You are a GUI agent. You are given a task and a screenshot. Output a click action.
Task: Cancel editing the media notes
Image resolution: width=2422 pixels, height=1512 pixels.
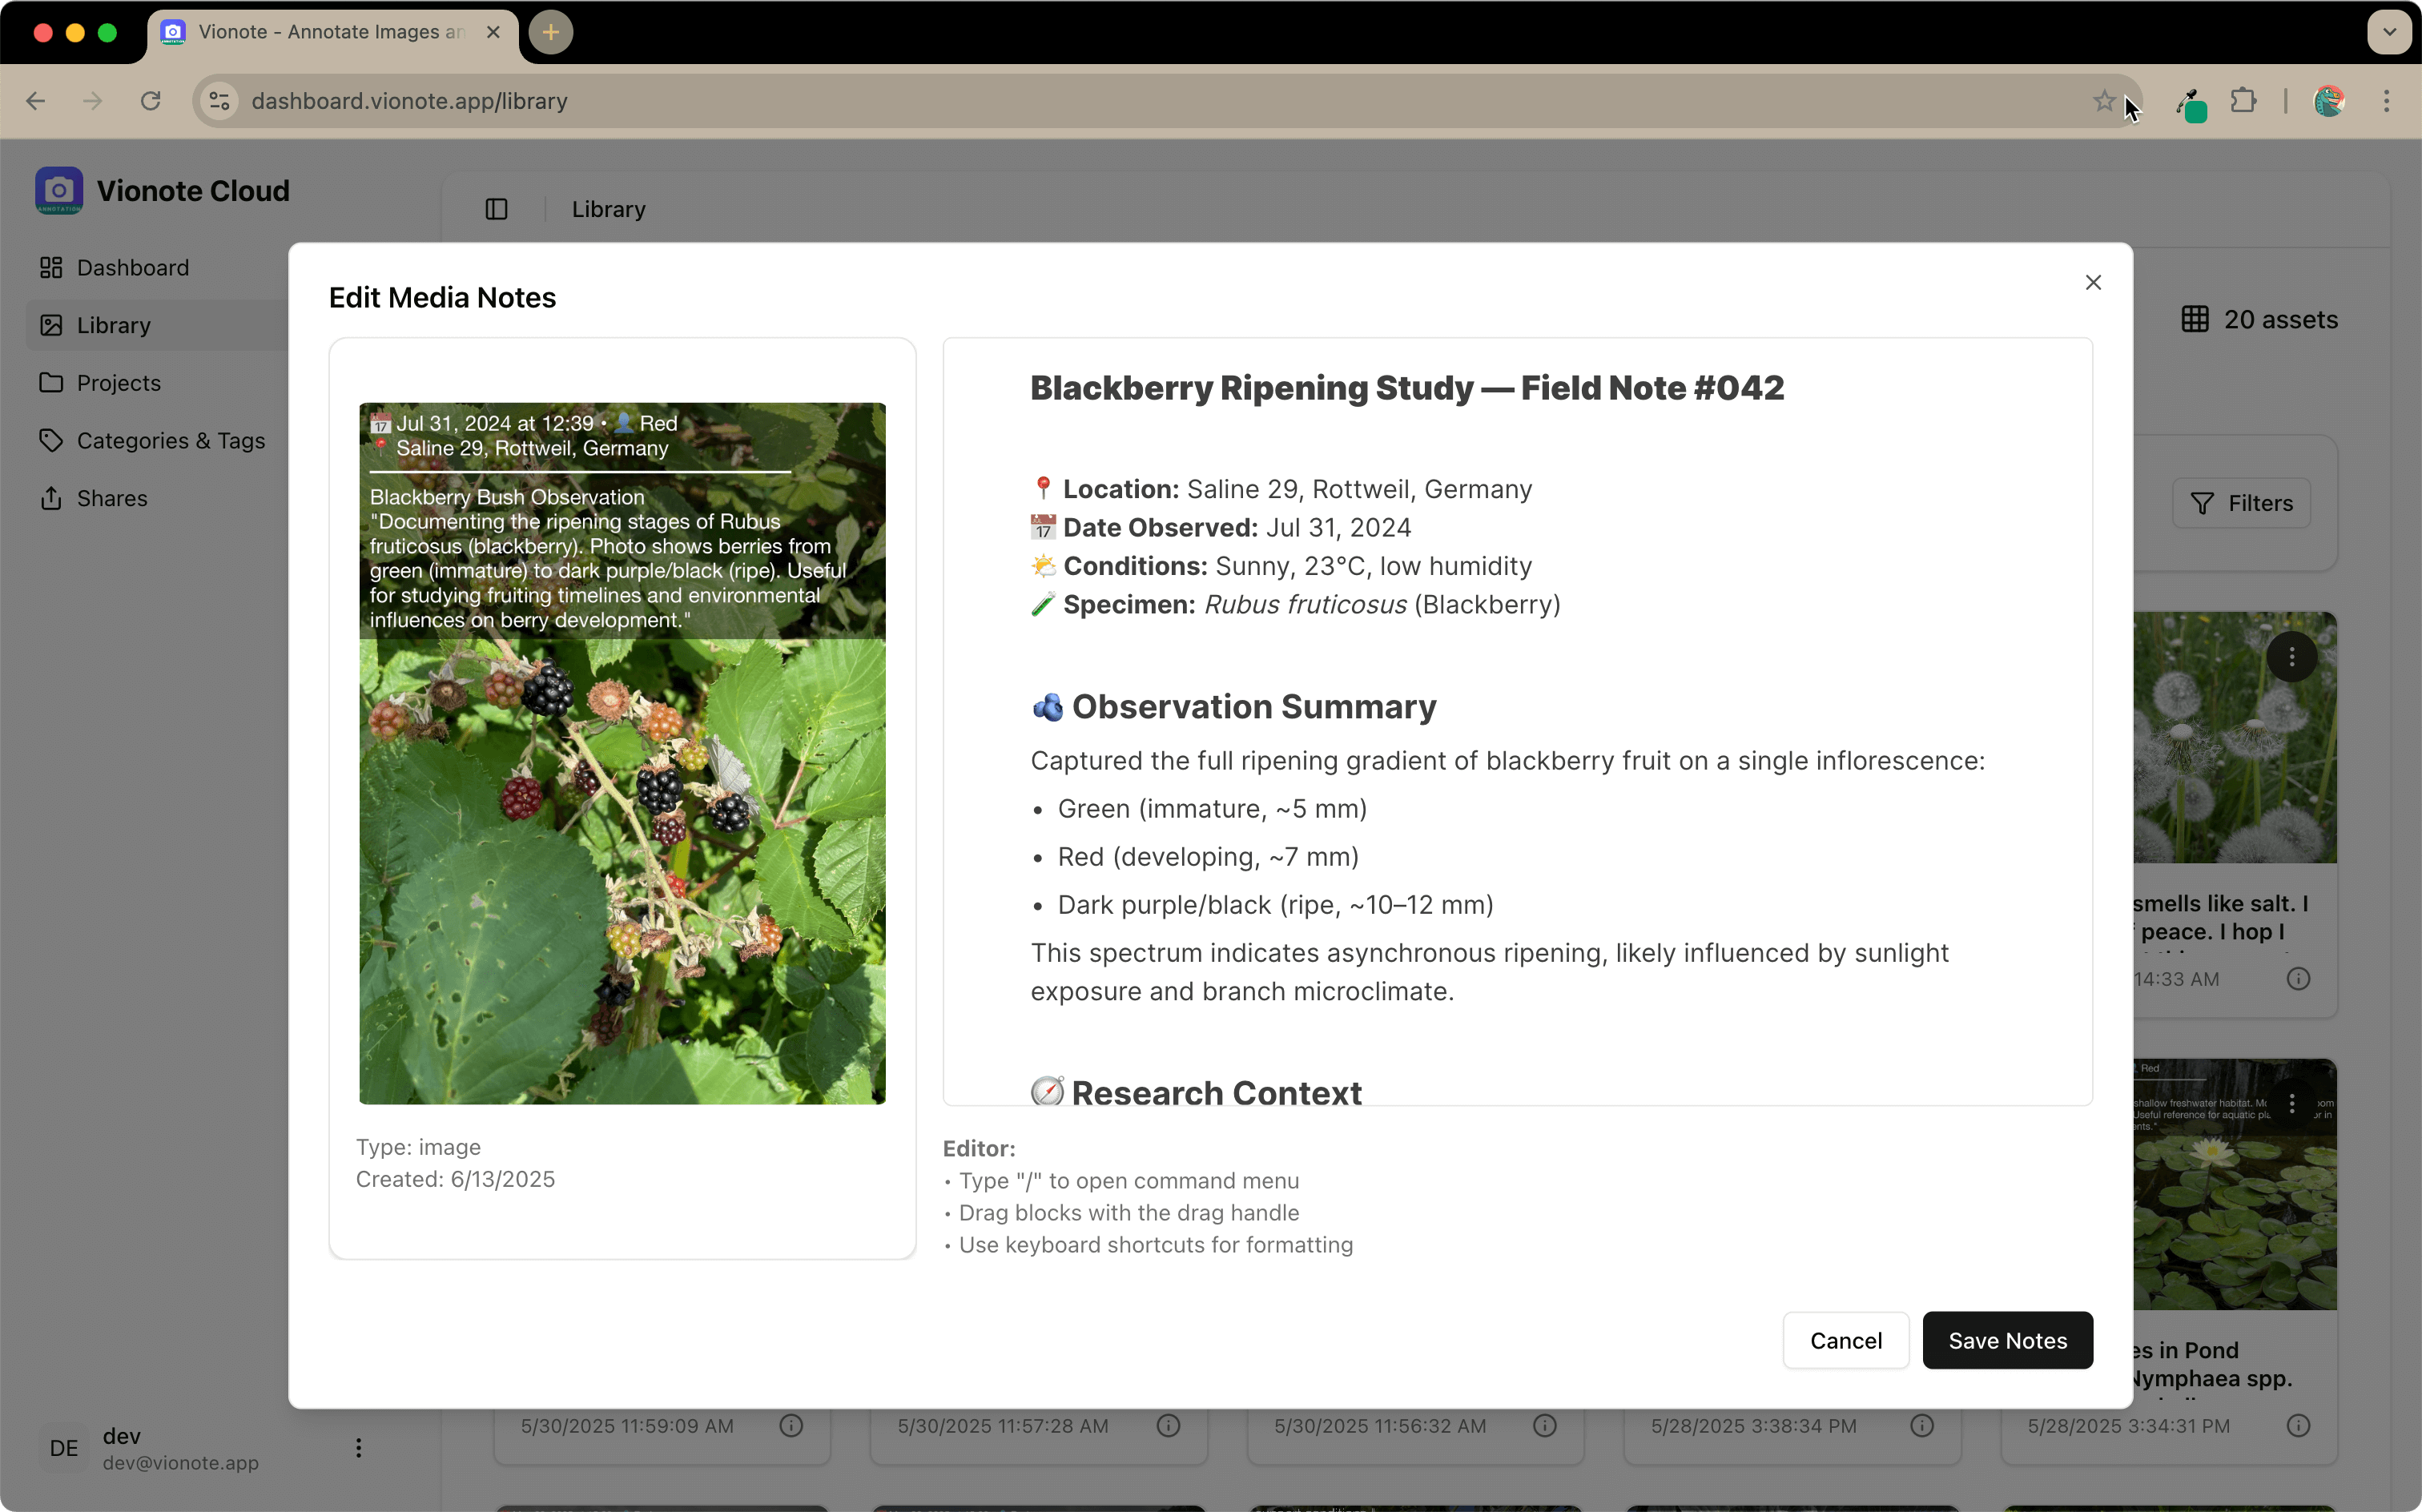tap(1845, 1340)
